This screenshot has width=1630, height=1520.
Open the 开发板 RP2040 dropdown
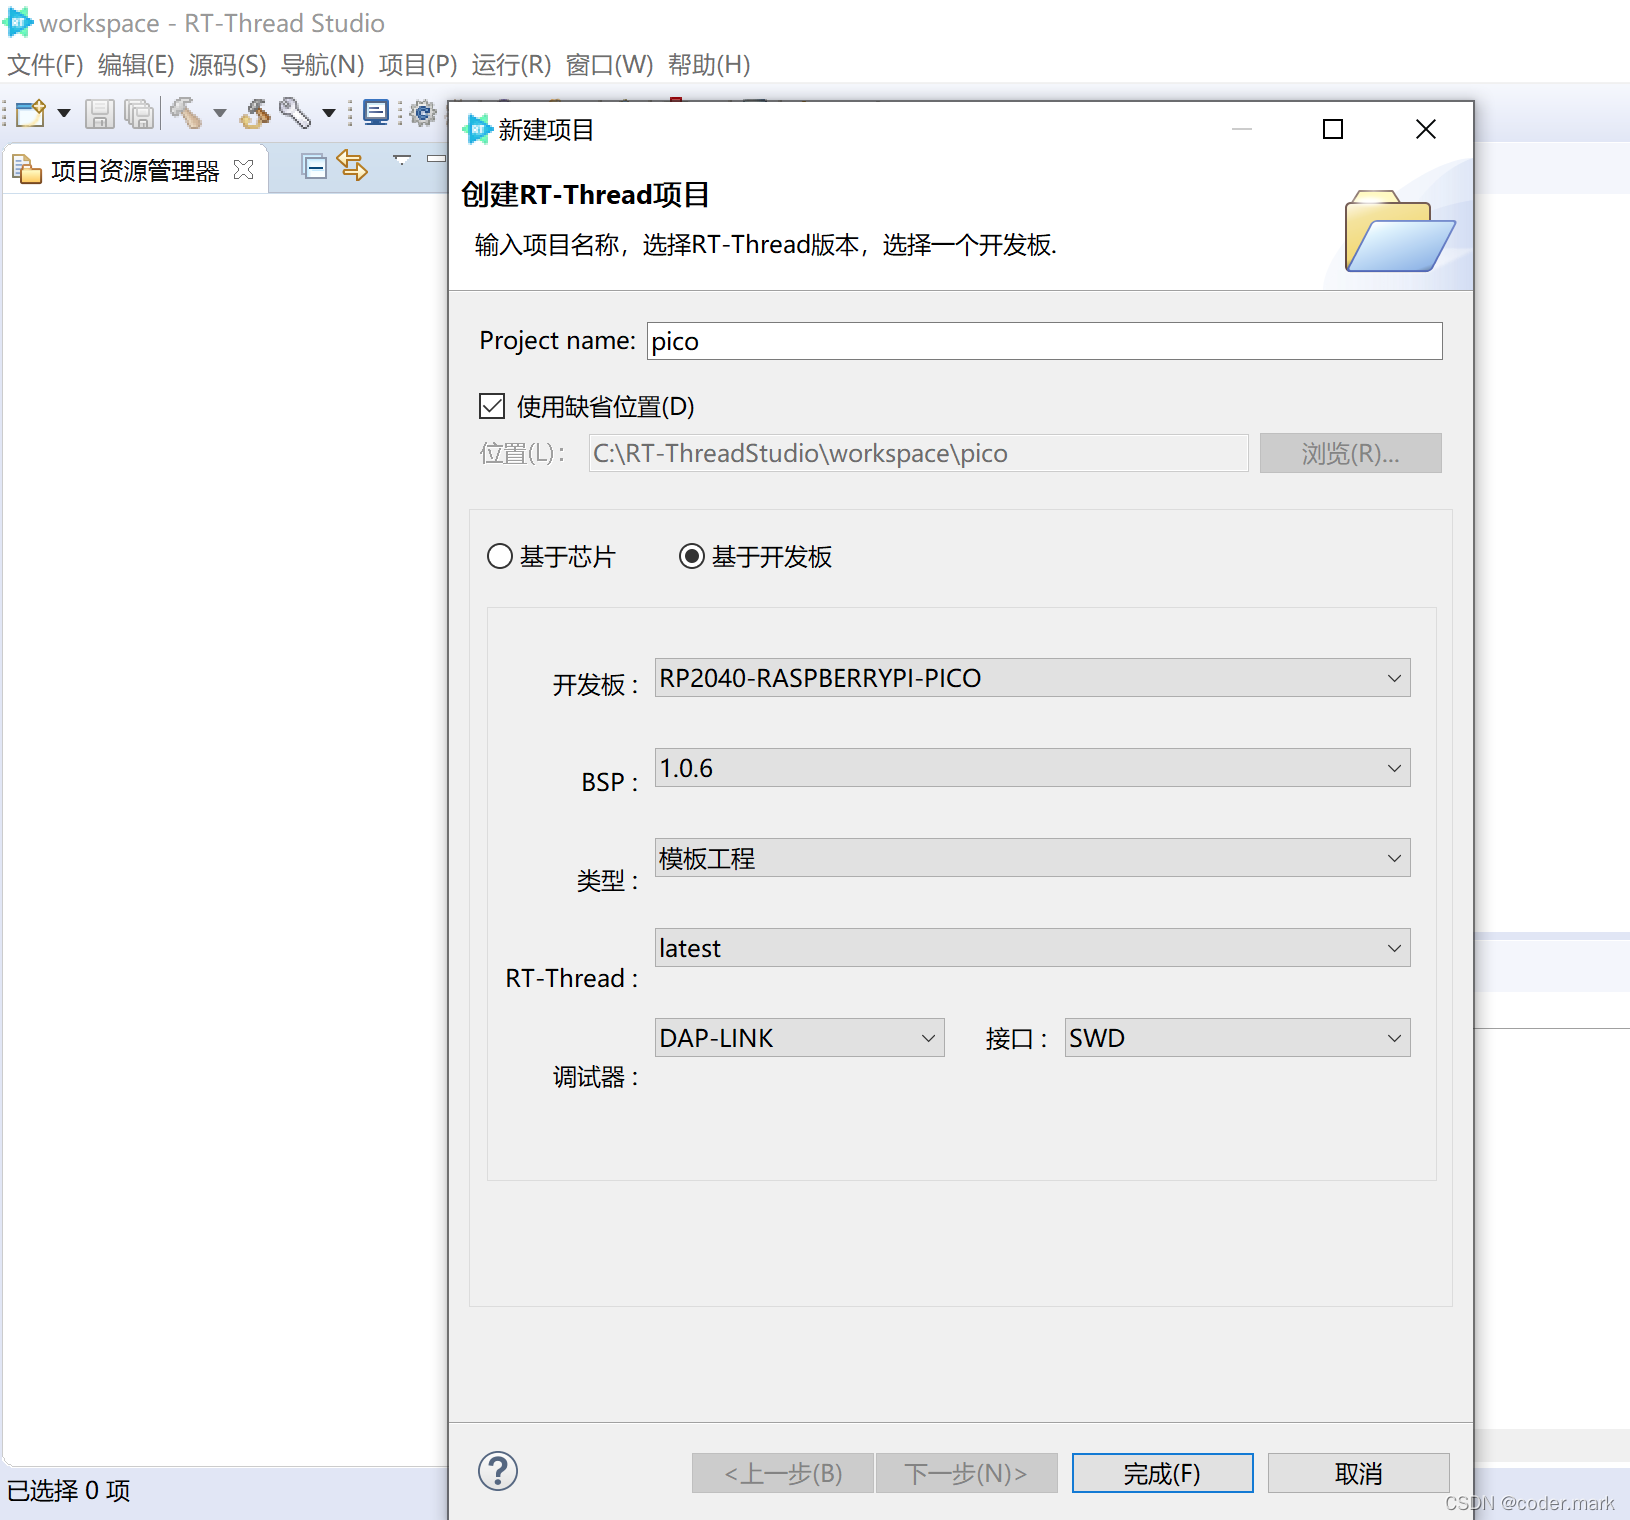coord(1032,678)
